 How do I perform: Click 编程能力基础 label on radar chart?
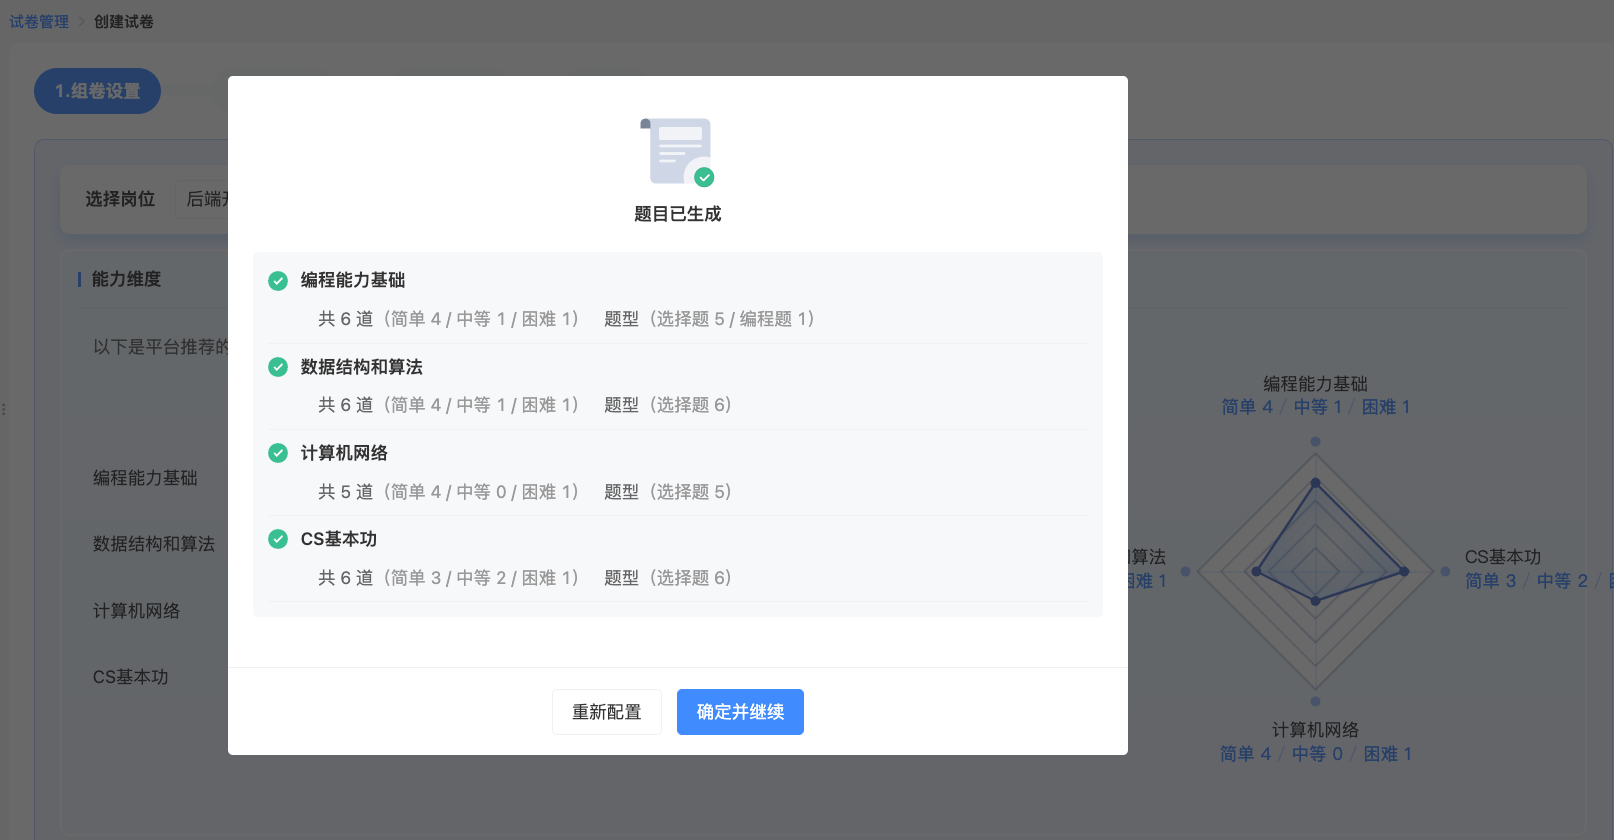point(1315,384)
